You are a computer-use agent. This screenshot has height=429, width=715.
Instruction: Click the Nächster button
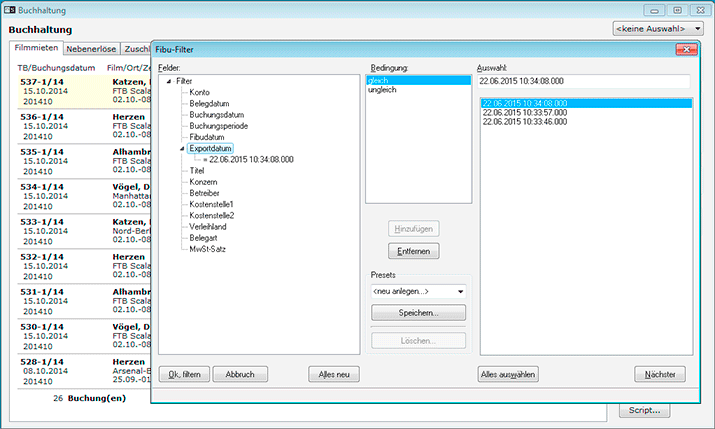click(x=659, y=375)
